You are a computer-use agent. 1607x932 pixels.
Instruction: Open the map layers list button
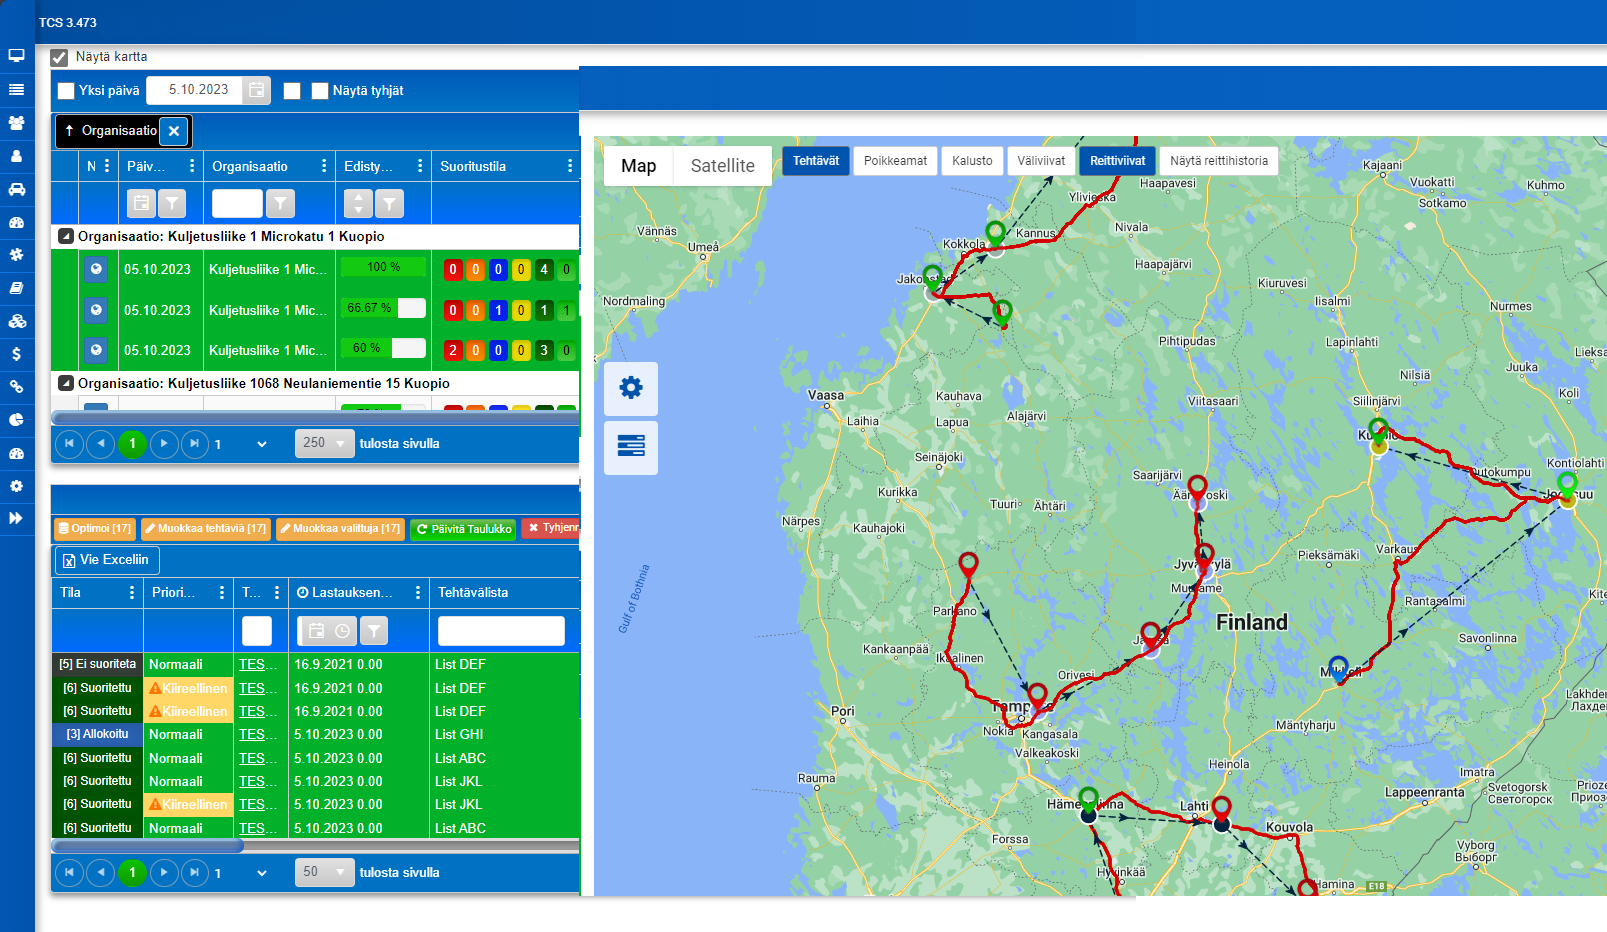tap(631, 447)
